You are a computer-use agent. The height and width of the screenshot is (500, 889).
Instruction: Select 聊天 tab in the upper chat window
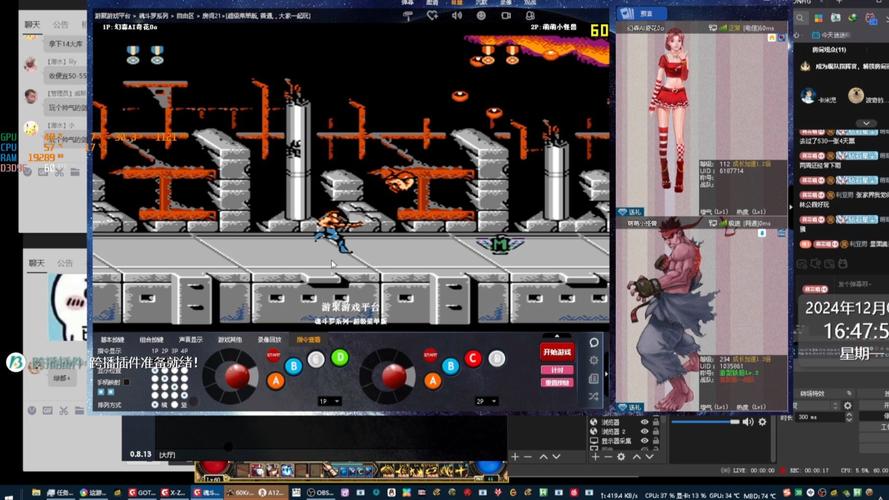click(x=32, y=25)
